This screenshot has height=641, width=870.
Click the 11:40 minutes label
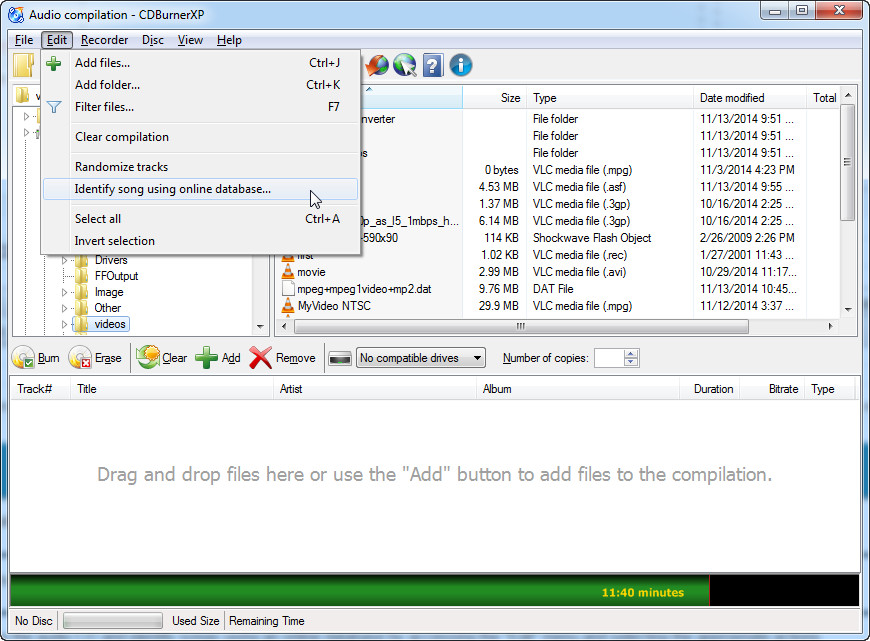(643, 593)
